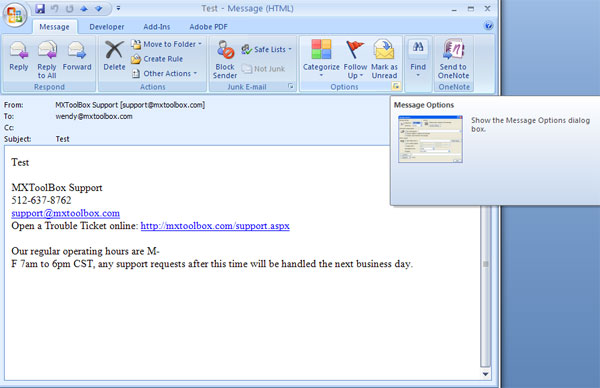Open Junk E-mail options dialog launcher
This screenshot has width=600, height=388.
click(x=291, y=86)
